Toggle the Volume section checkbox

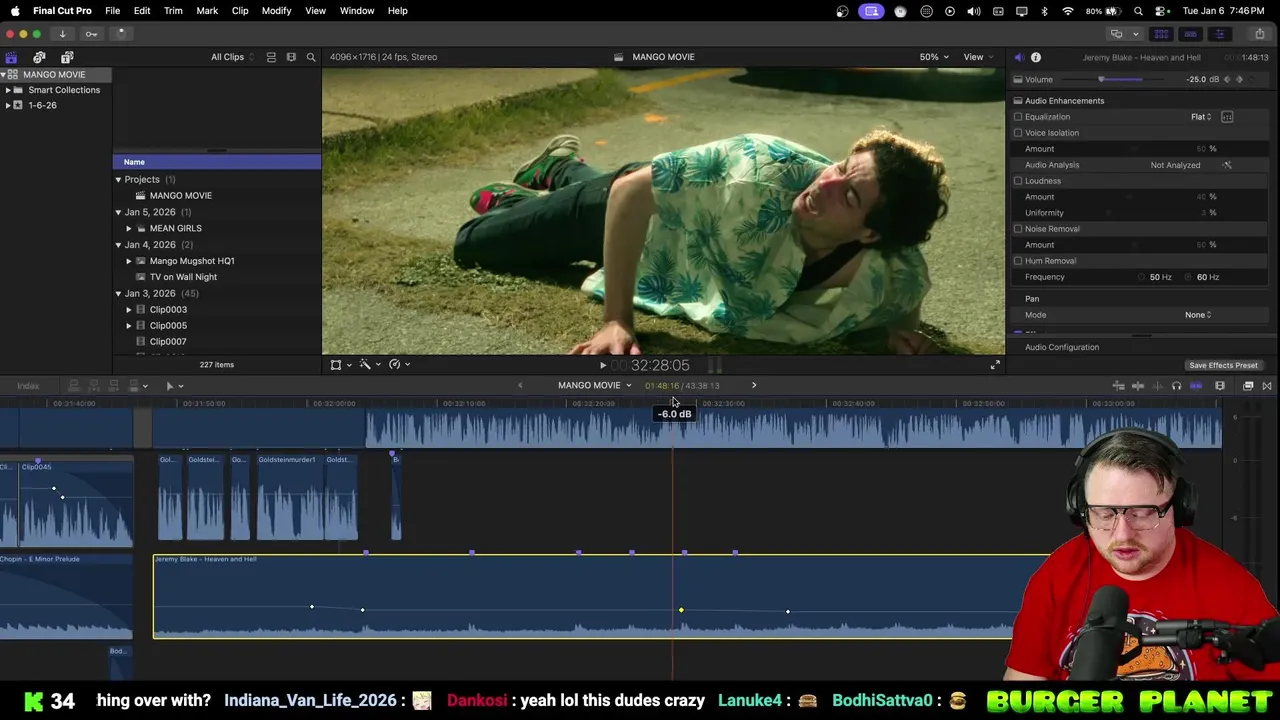(1018, 80)
